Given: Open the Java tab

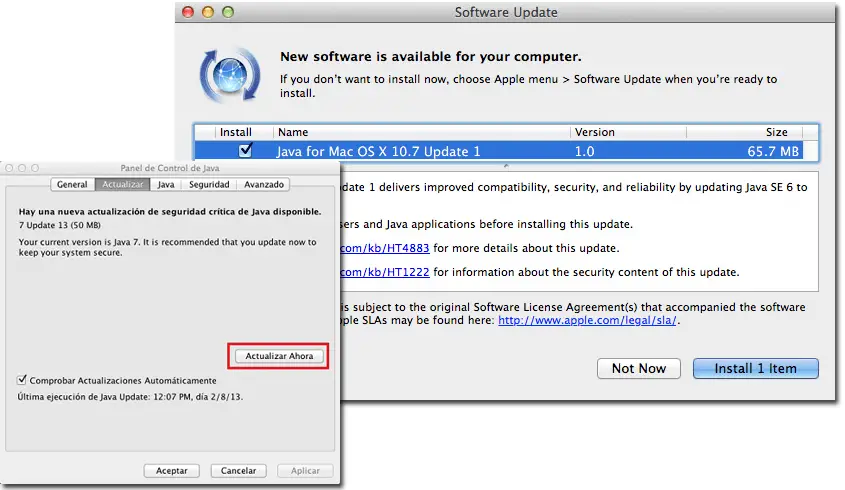Looking at the screenshot, I should pyautogui.click(x=166, y=184).
